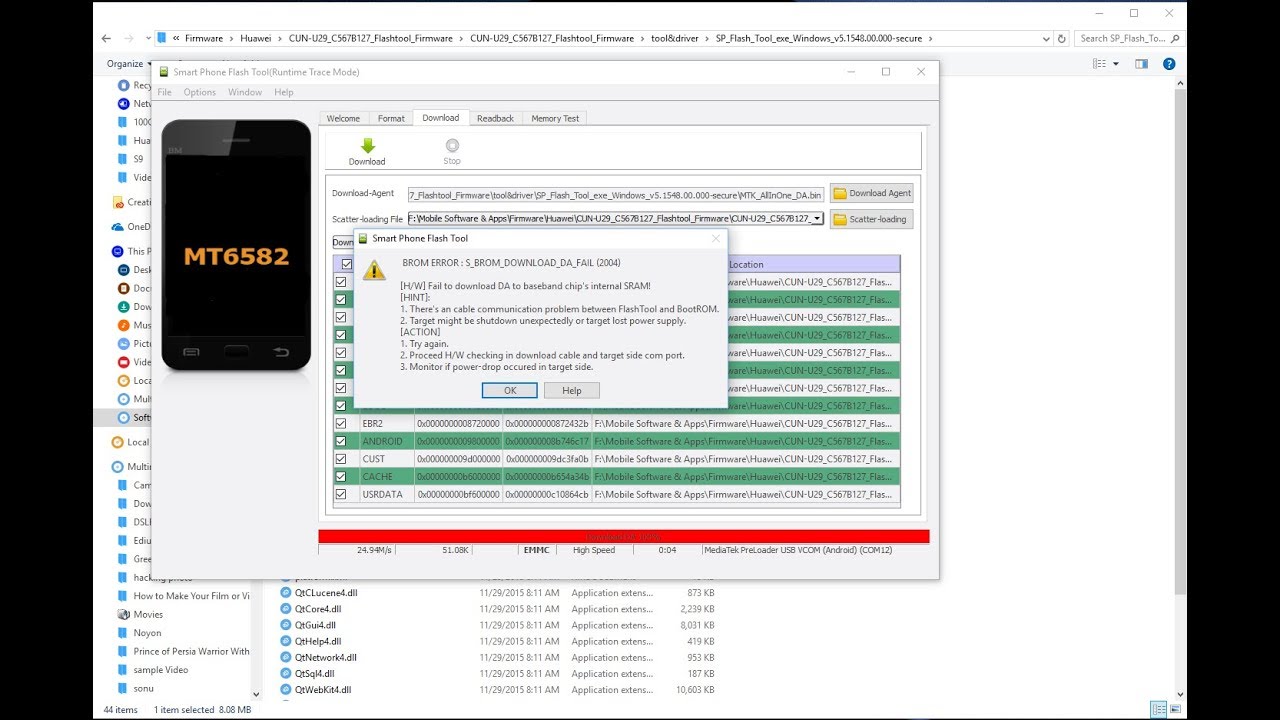Start flashing with the green Download arrow
Image resolution: width=1280 pixels, height=720 pixels.
[x=367, y=146]
